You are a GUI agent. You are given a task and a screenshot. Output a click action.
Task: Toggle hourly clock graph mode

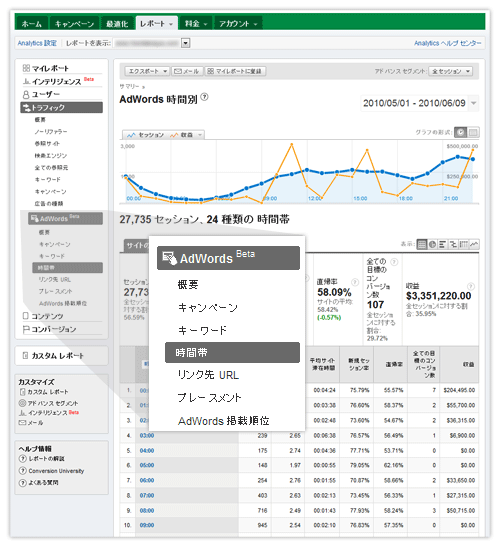tap(461, 132)
